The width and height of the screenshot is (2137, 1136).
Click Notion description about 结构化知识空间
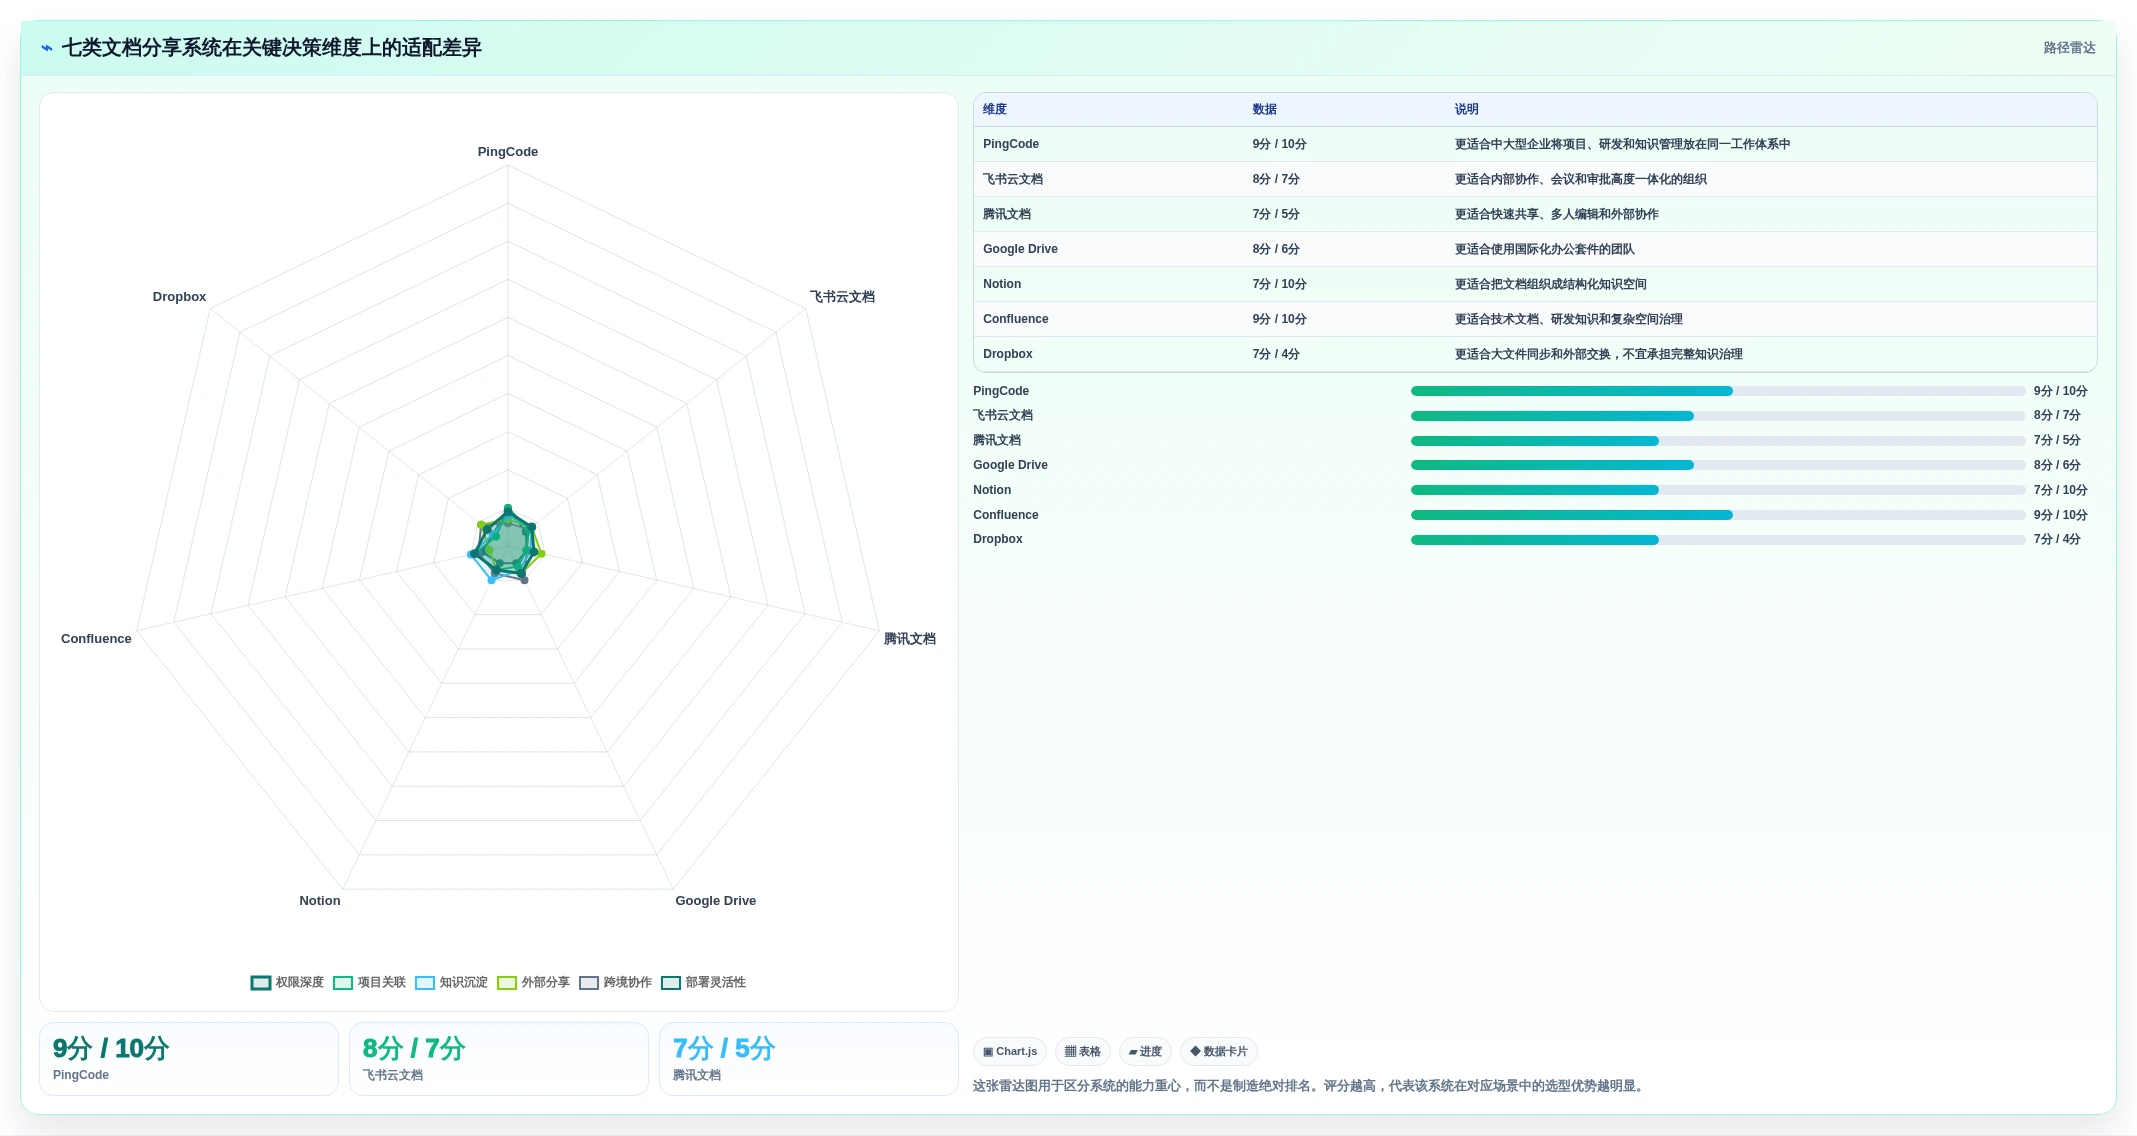[x=1550, y=284]
